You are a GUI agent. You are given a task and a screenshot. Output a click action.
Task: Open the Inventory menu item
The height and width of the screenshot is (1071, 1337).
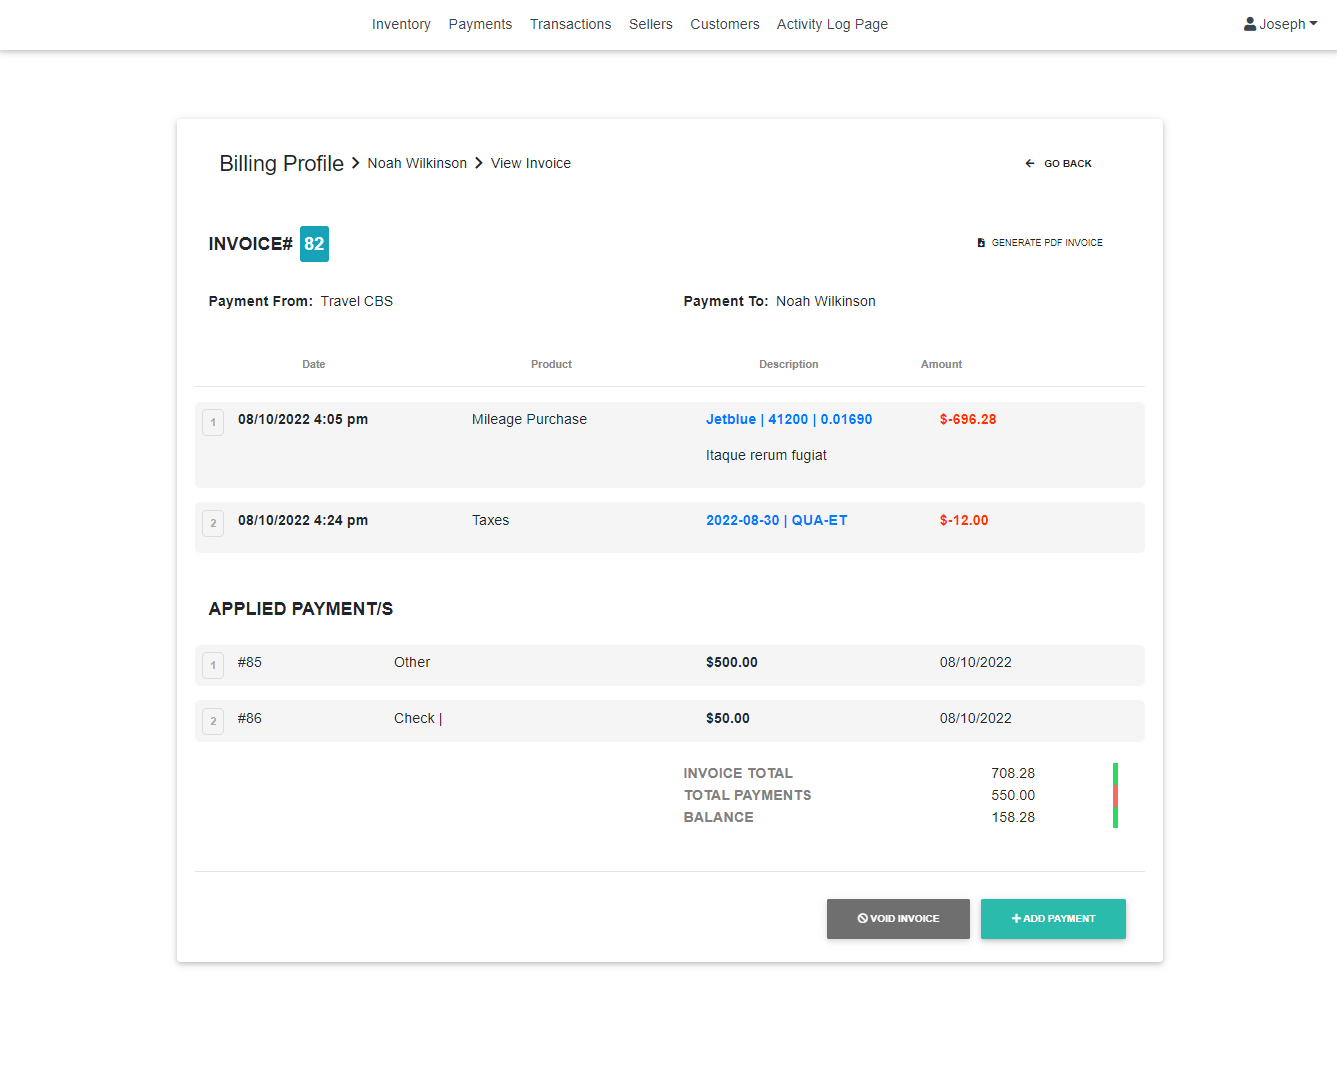click(401, 24)
